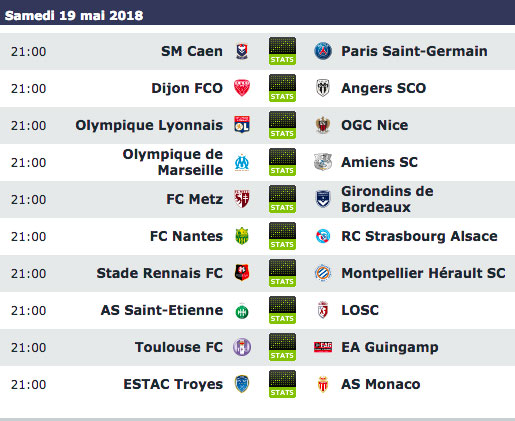Click the EA Guingamp logo
Image resolution: width=515 pixels, height=421 pixels.
coord(323,347)
